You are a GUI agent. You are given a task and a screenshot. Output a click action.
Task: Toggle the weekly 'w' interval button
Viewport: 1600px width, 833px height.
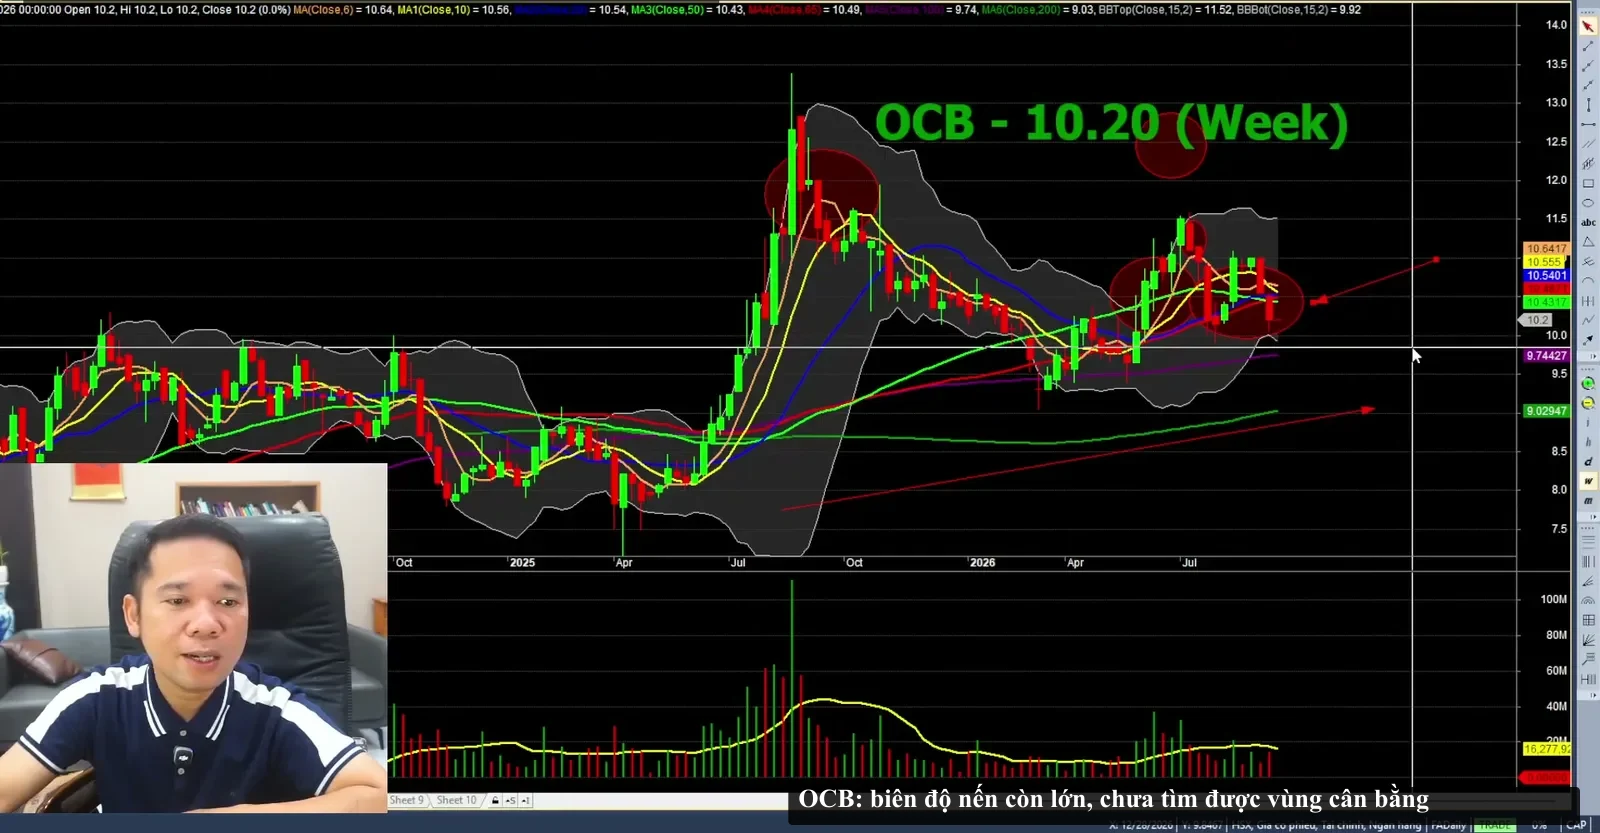(x=1588, y=482)
